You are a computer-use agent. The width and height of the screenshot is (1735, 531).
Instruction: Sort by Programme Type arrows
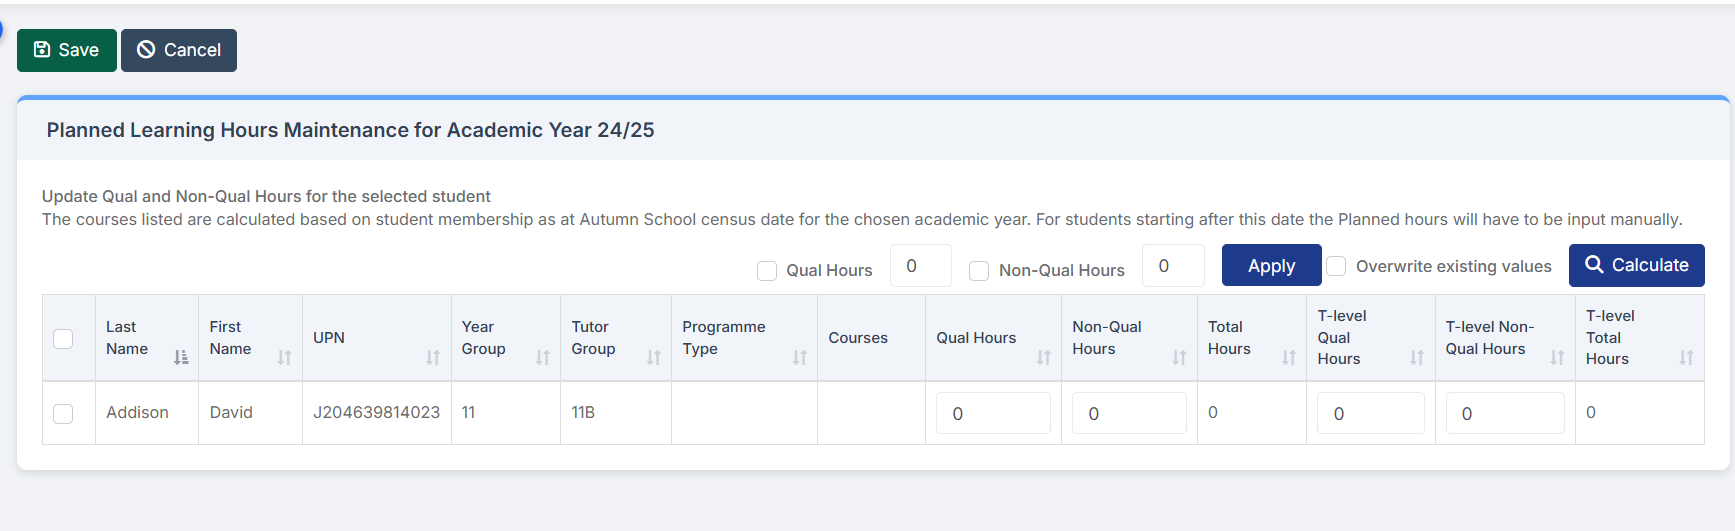point(800,357)
